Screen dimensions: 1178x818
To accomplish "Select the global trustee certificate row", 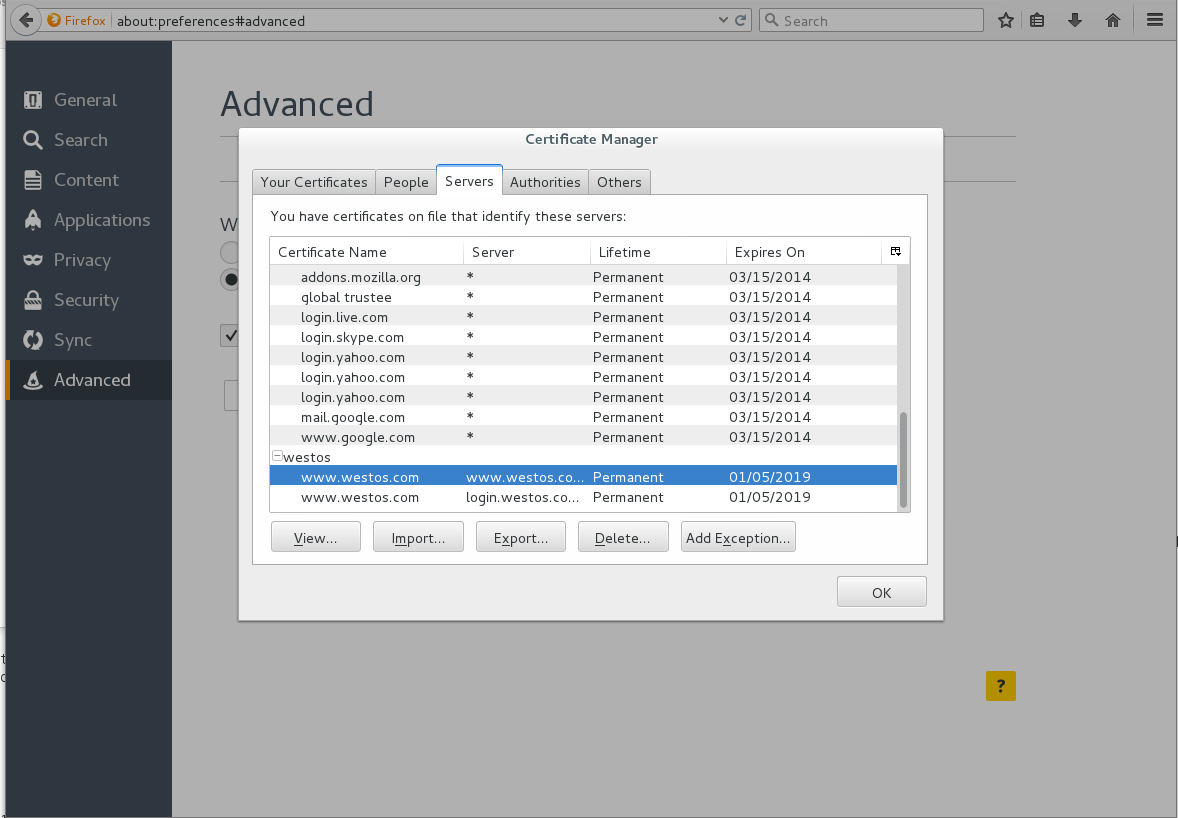I will click(x=584, y=297).
